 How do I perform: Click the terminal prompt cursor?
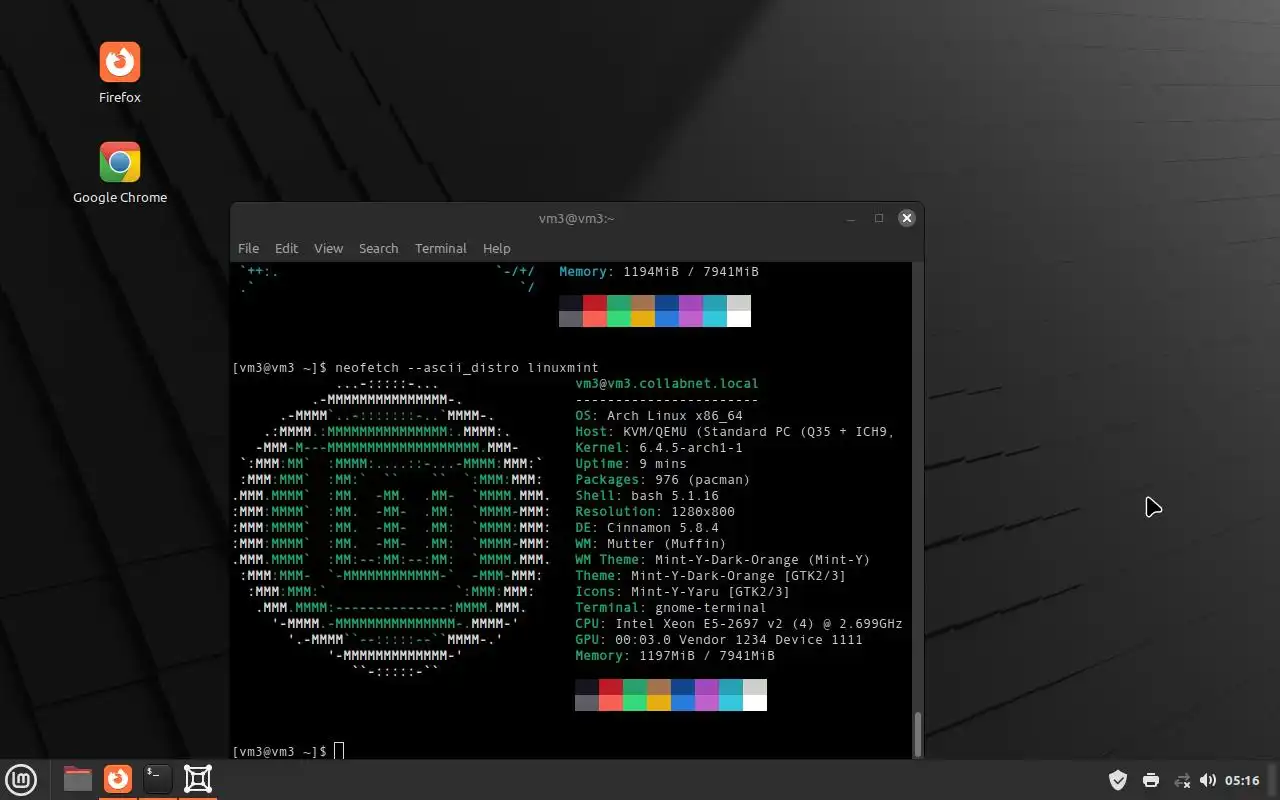[x=339, y=751]
